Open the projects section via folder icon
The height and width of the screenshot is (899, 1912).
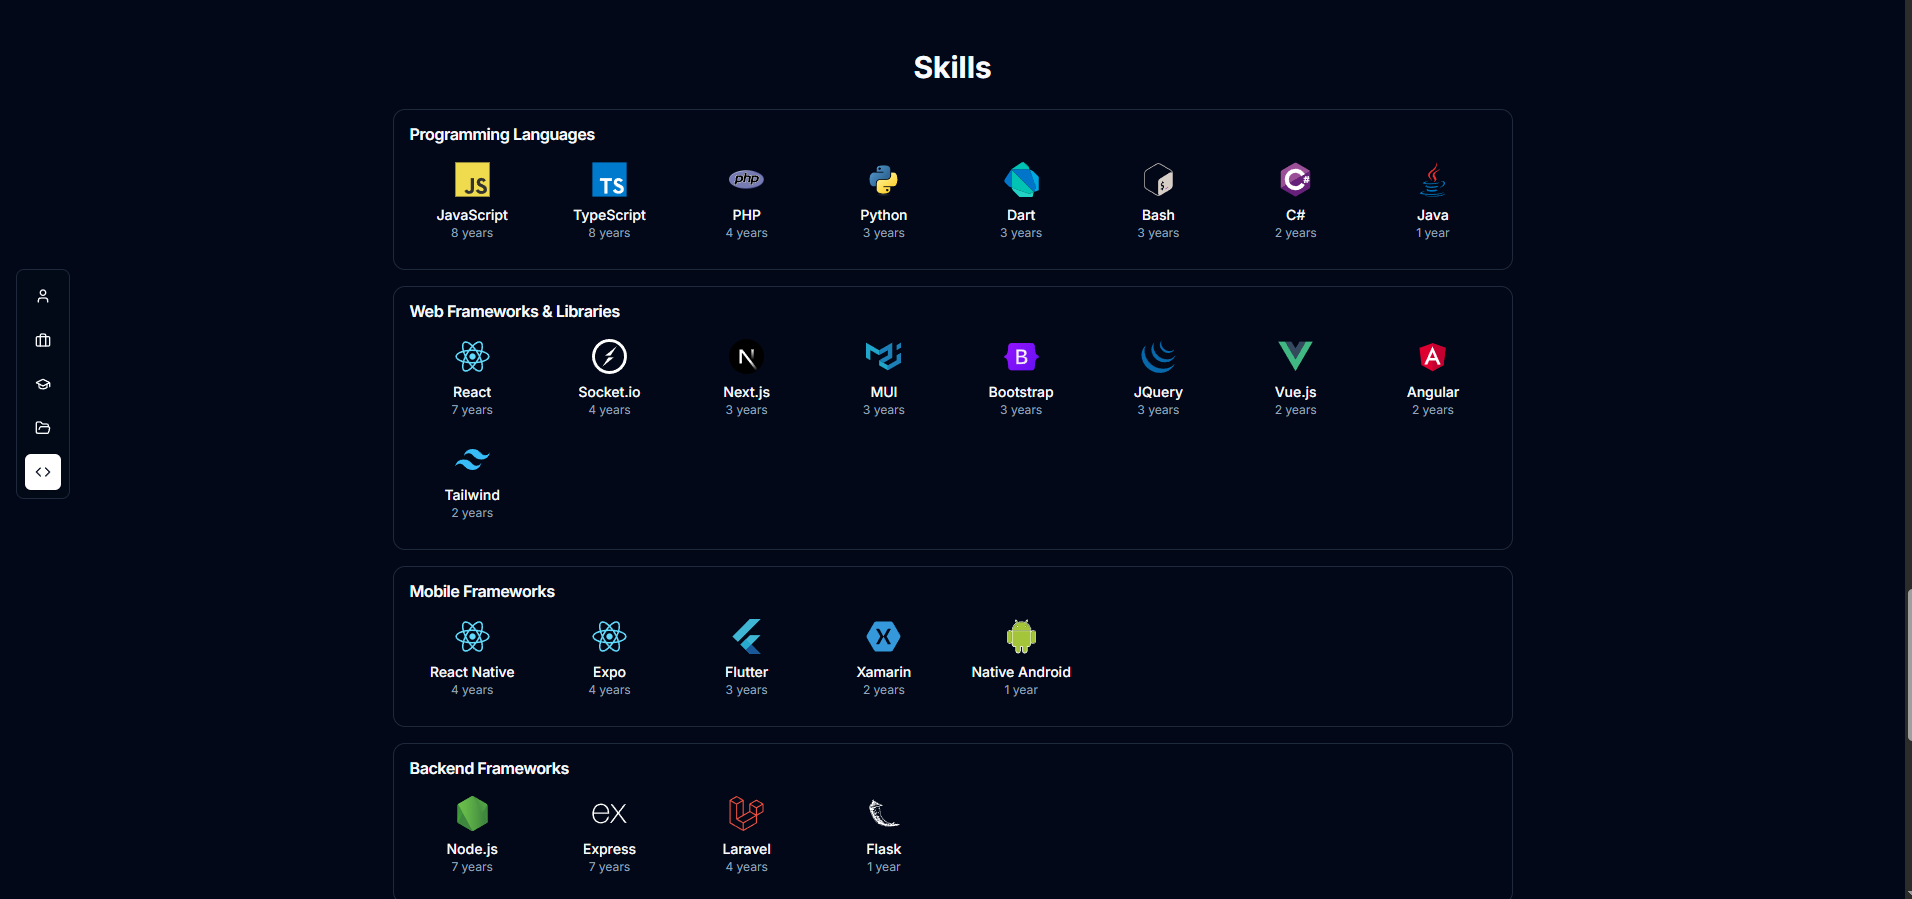pyautogui.click(x=43, y=428)
